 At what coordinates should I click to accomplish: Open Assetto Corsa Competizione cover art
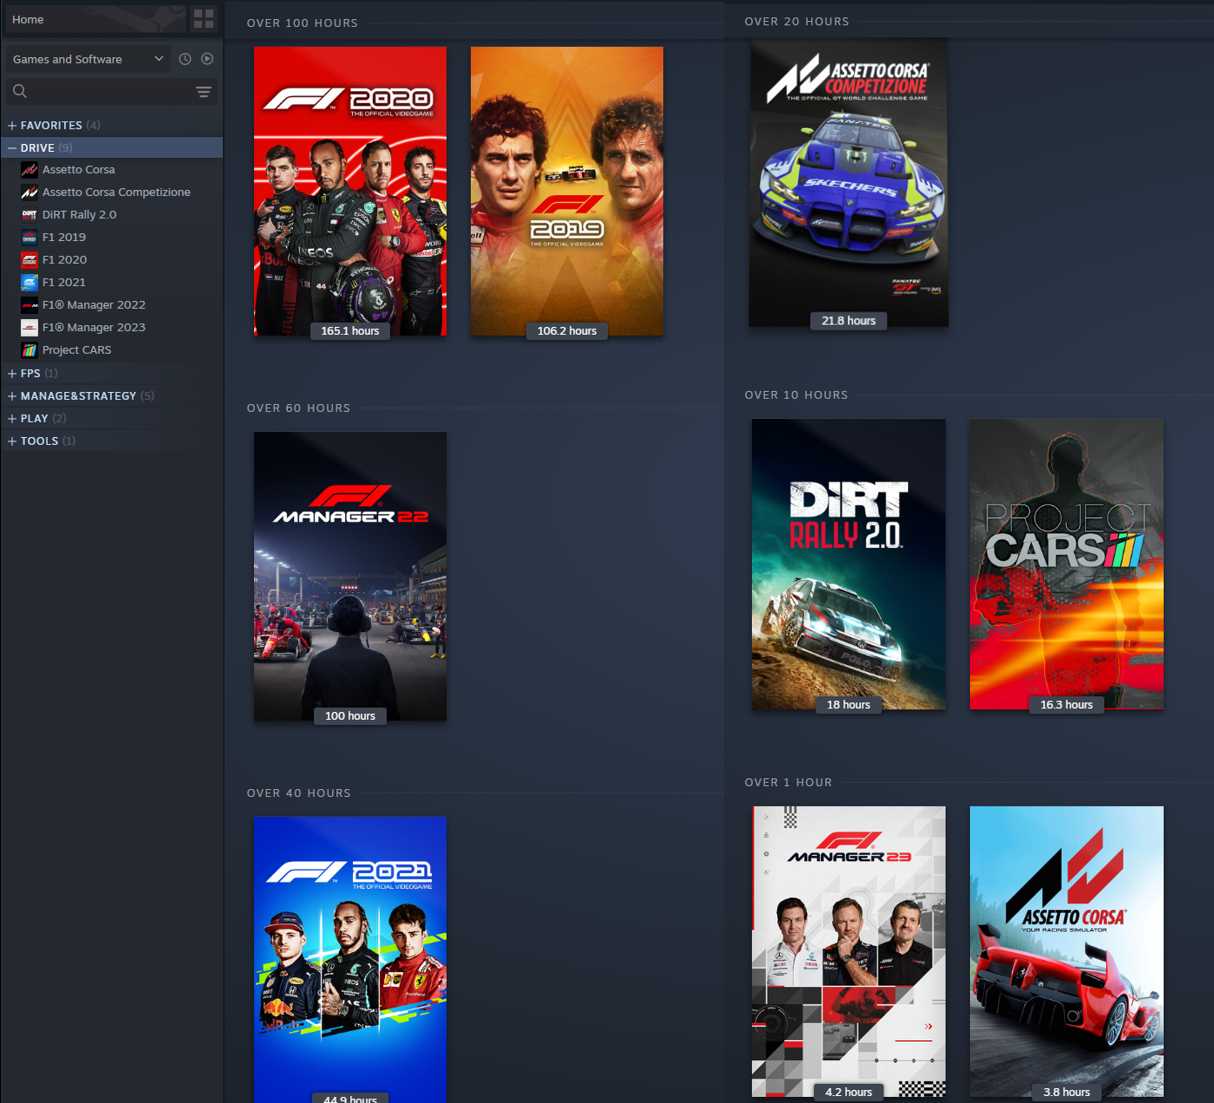point(849,183)
